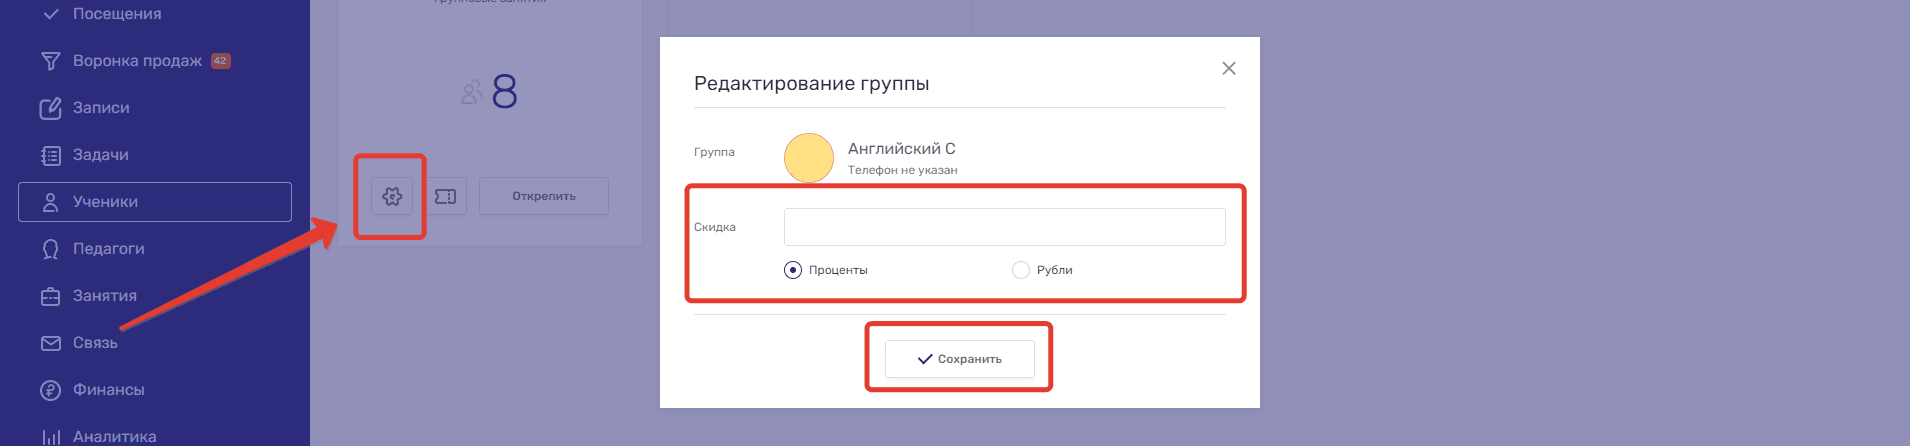This screenshot has width=1910, height=446.
Task: Go to the Педагоги menu item
Action: click(x=108, y=249)
